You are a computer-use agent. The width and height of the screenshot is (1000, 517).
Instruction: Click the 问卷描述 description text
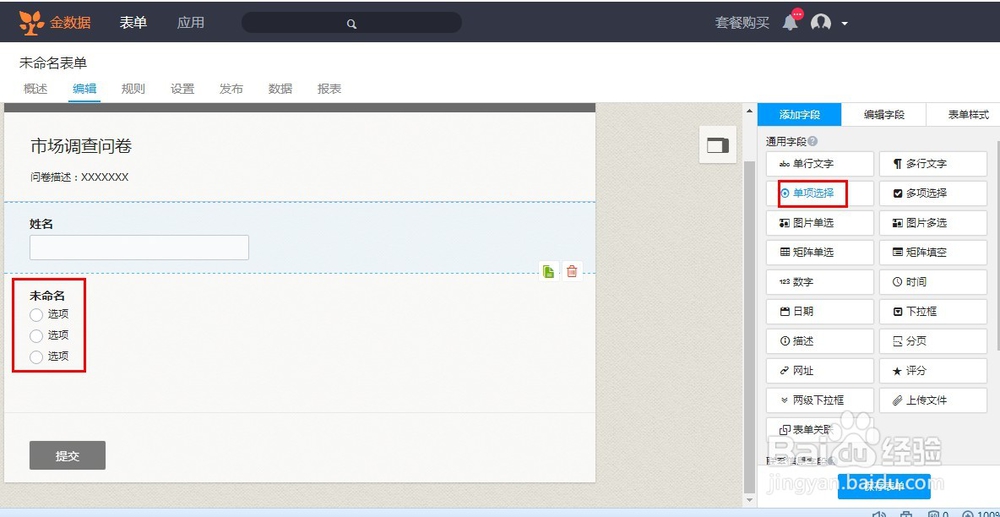79,177
